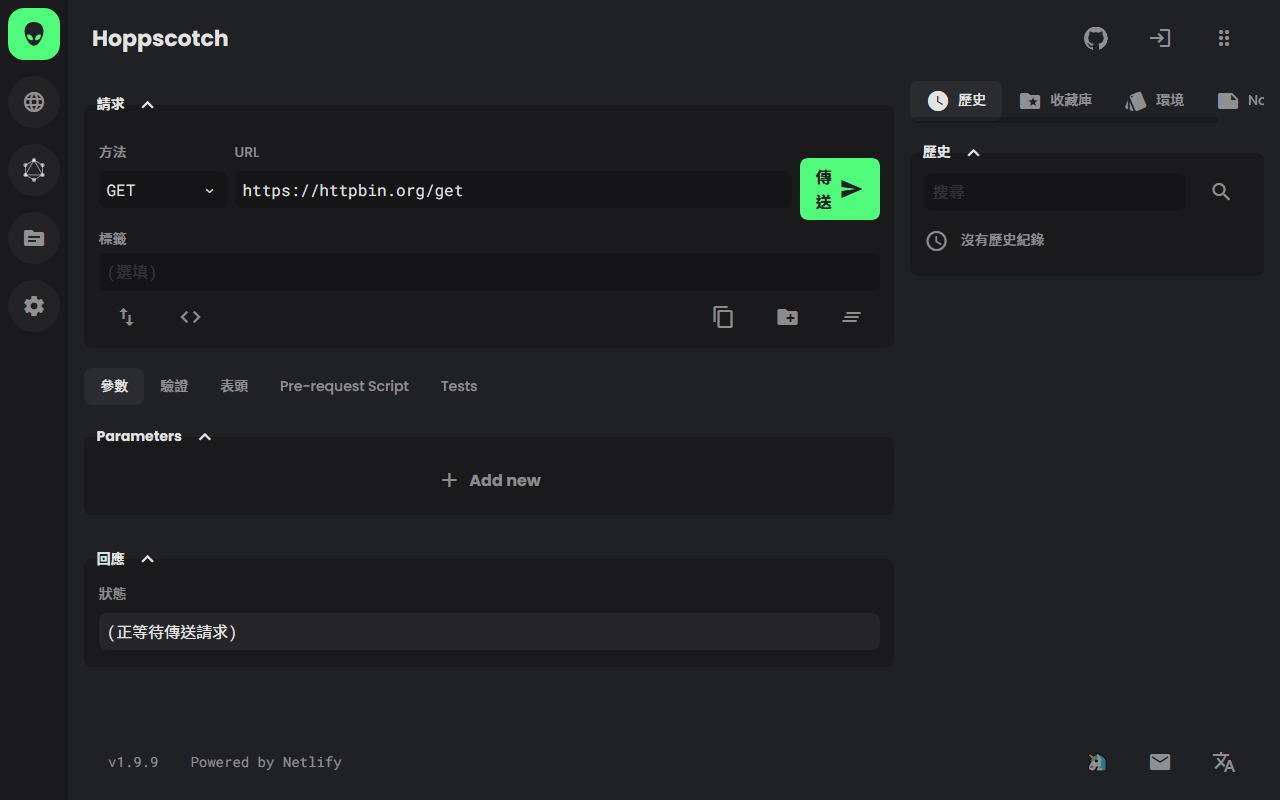Click the paper-plane icon on send button

pos(851,189)
